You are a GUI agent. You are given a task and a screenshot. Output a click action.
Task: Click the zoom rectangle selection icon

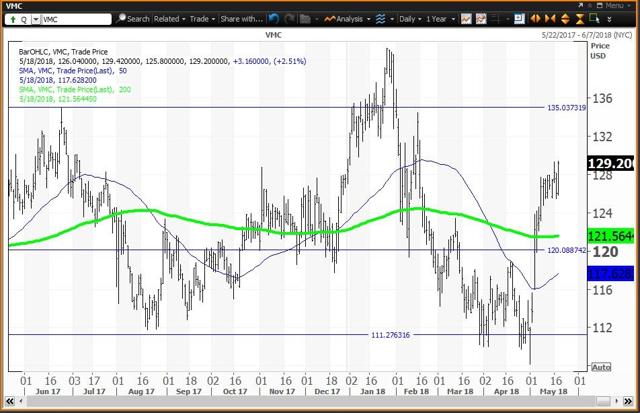click(594, 19)
